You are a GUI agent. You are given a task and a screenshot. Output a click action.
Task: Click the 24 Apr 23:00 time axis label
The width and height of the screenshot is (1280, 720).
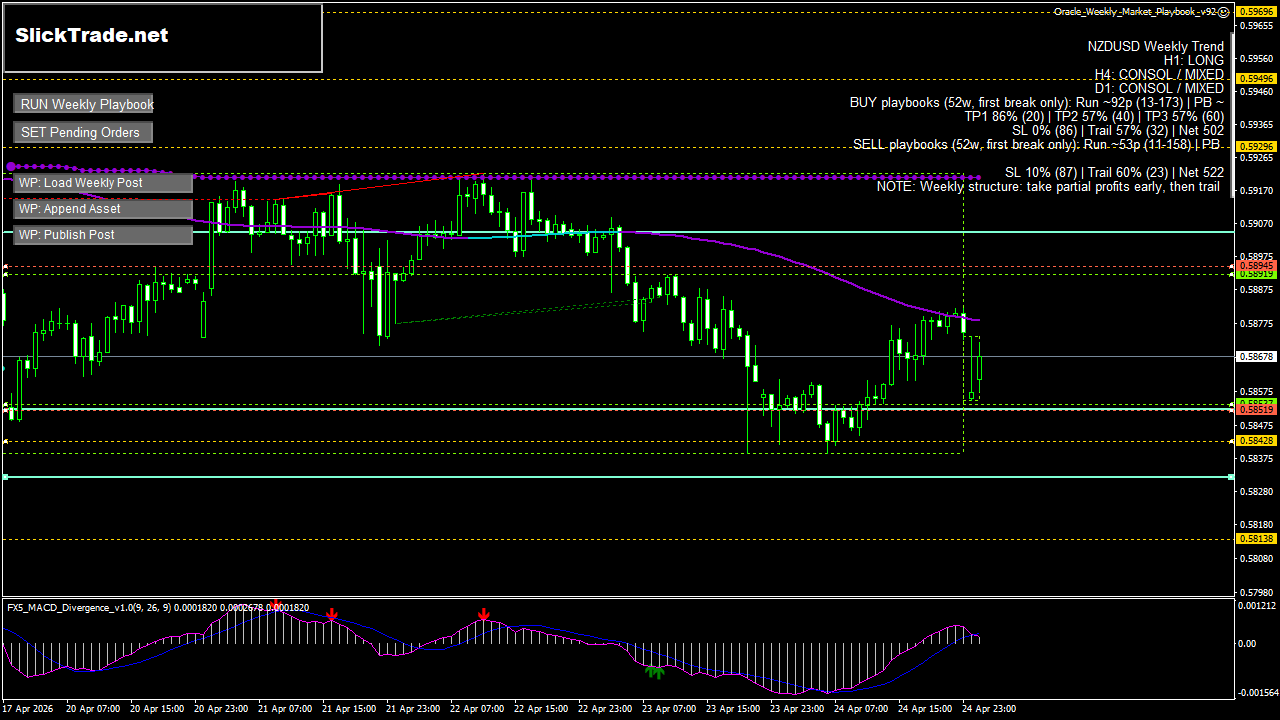pyautogui.click(x=991, y=709)
